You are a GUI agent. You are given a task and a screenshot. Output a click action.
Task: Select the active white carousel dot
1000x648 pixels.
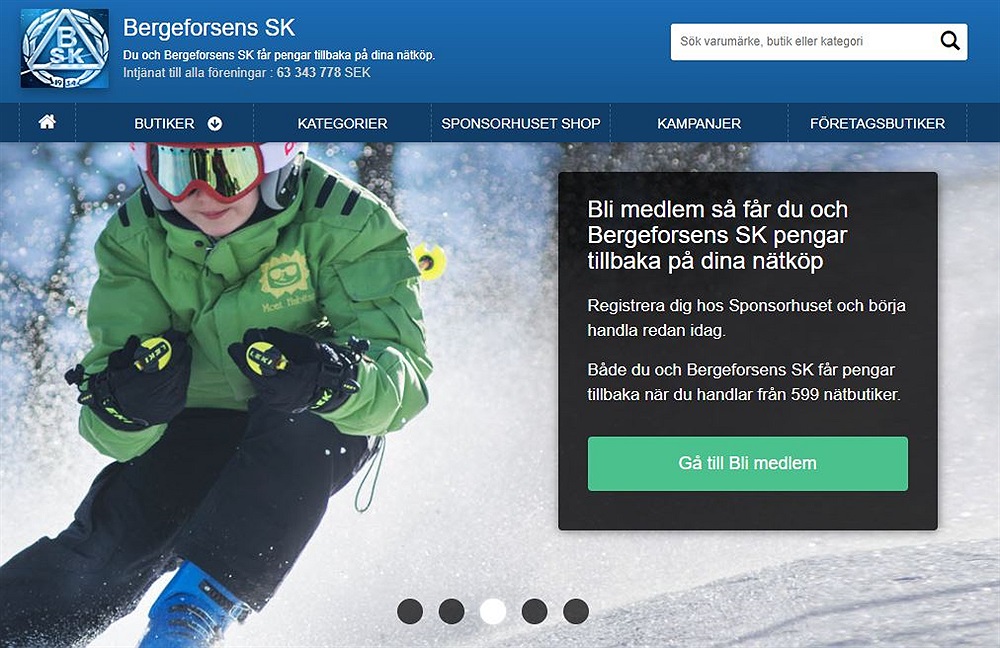pos(493,611)
